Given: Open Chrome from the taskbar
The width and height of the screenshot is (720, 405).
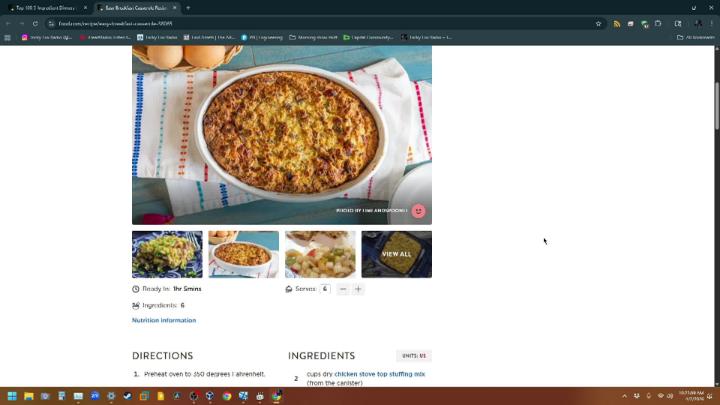Looking at the screenshot, I should (226, 396).
